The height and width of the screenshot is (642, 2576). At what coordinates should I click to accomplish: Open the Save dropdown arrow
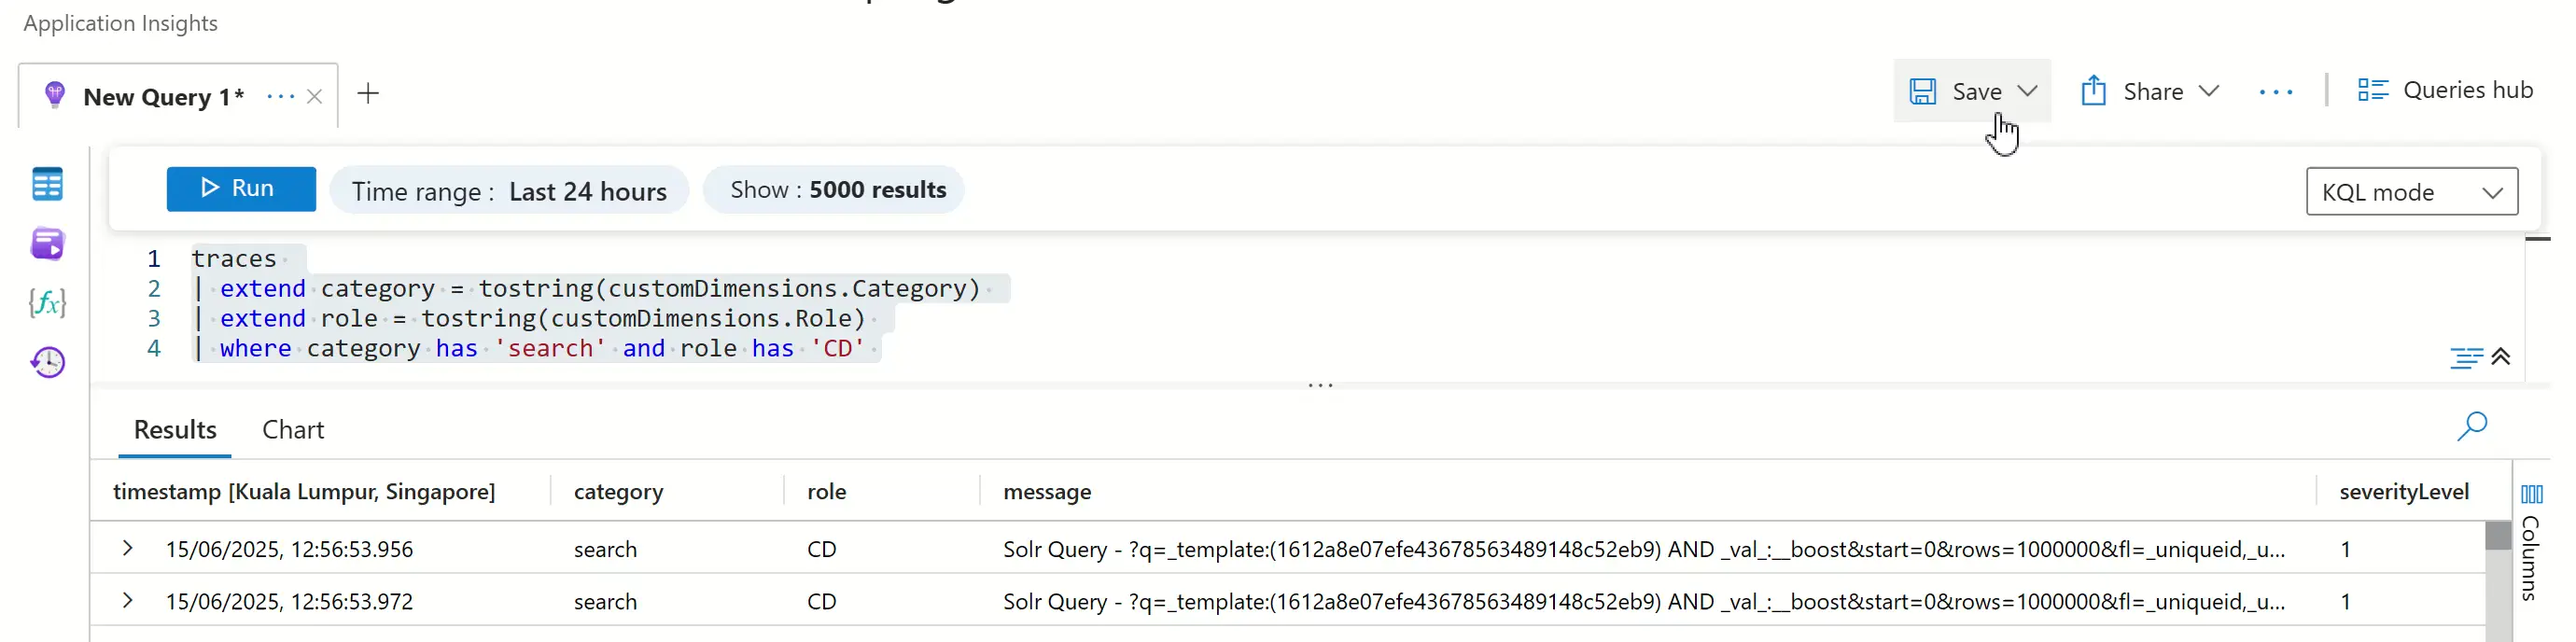tap(2027, 91)
